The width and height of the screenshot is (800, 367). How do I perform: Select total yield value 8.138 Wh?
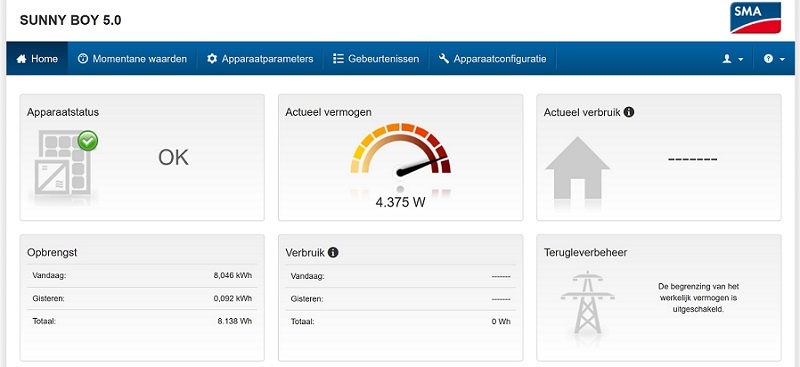coord(235,321)
